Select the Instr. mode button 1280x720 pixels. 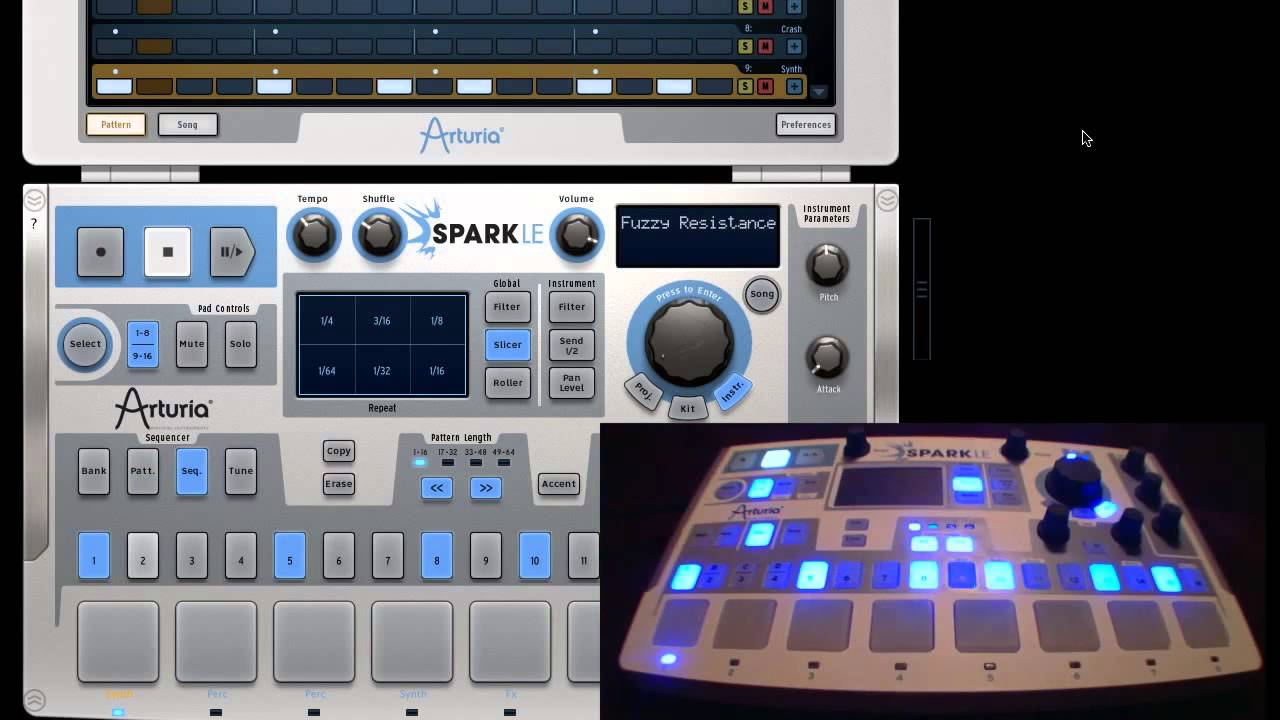pos(733,391)
